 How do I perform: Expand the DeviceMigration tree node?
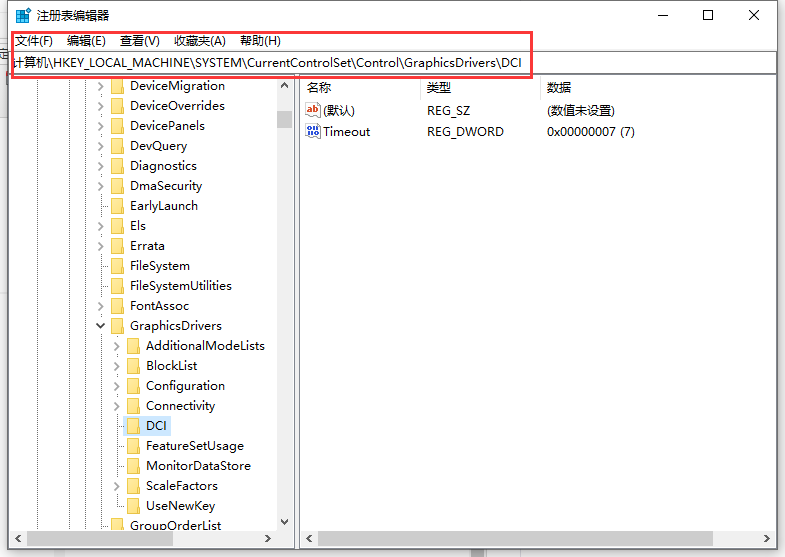[x=100, y=86]
